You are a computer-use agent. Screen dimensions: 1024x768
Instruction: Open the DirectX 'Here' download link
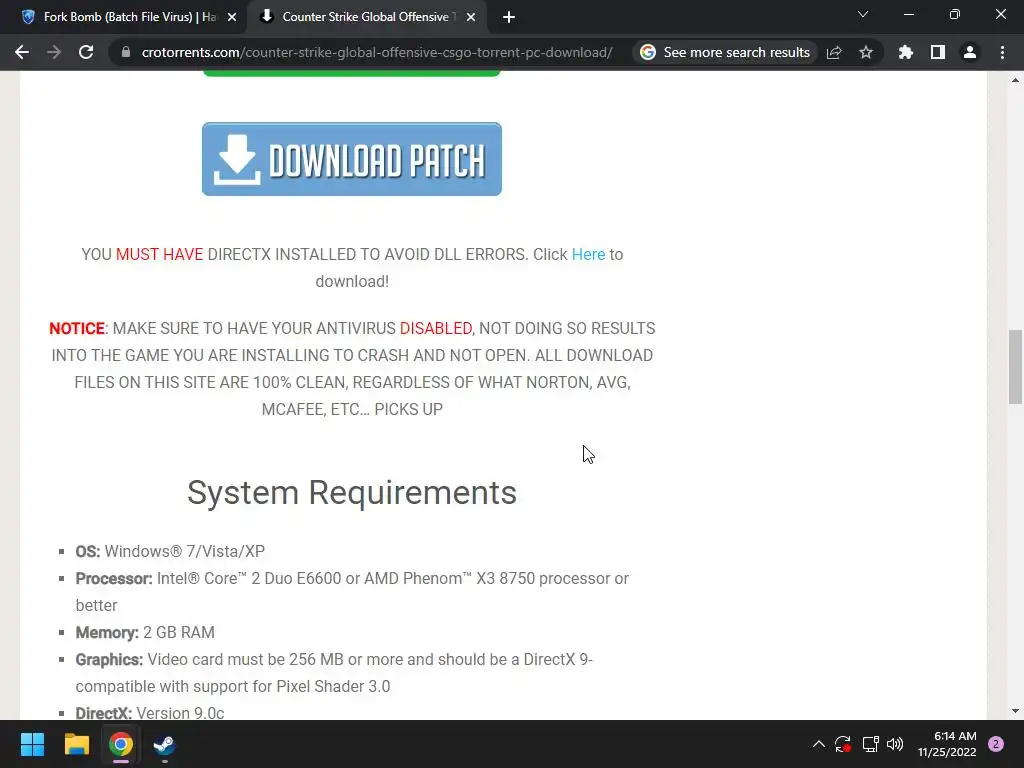click(588, 254)
